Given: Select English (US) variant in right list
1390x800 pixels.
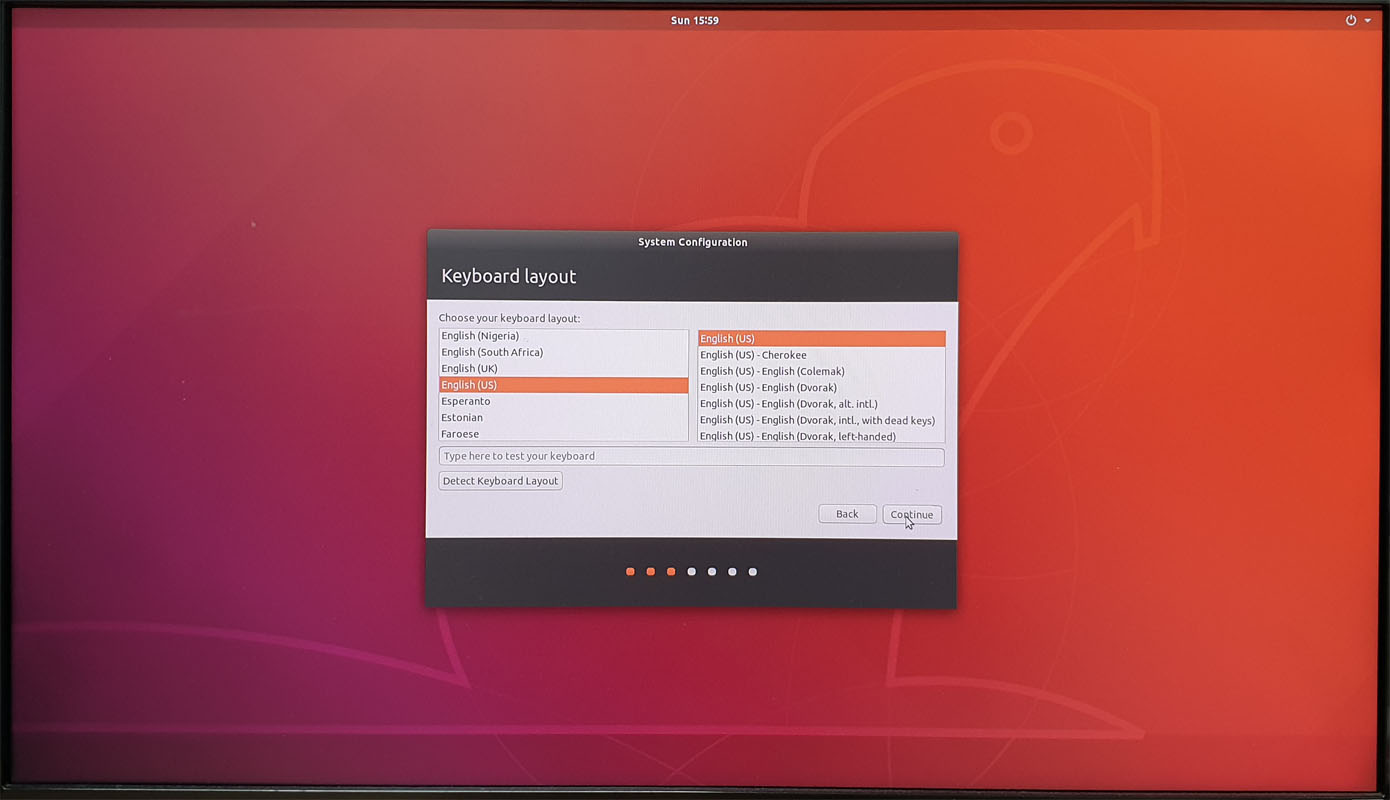Looking at the screenshot, I should point(821,339).
